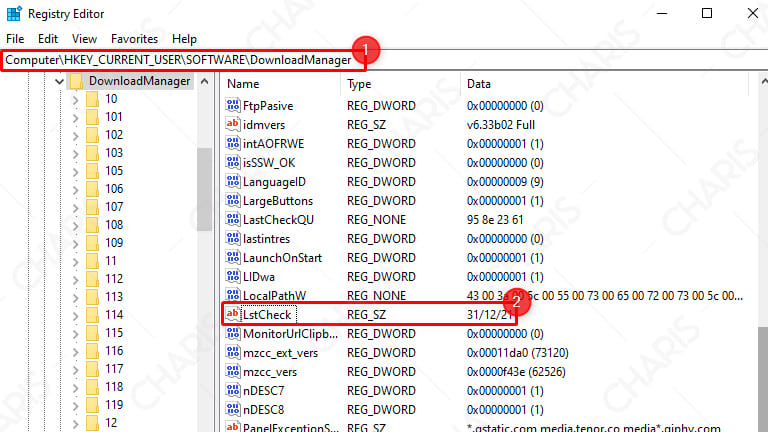Expand subkey 108 with its chevron

click(x=75, y=226)
